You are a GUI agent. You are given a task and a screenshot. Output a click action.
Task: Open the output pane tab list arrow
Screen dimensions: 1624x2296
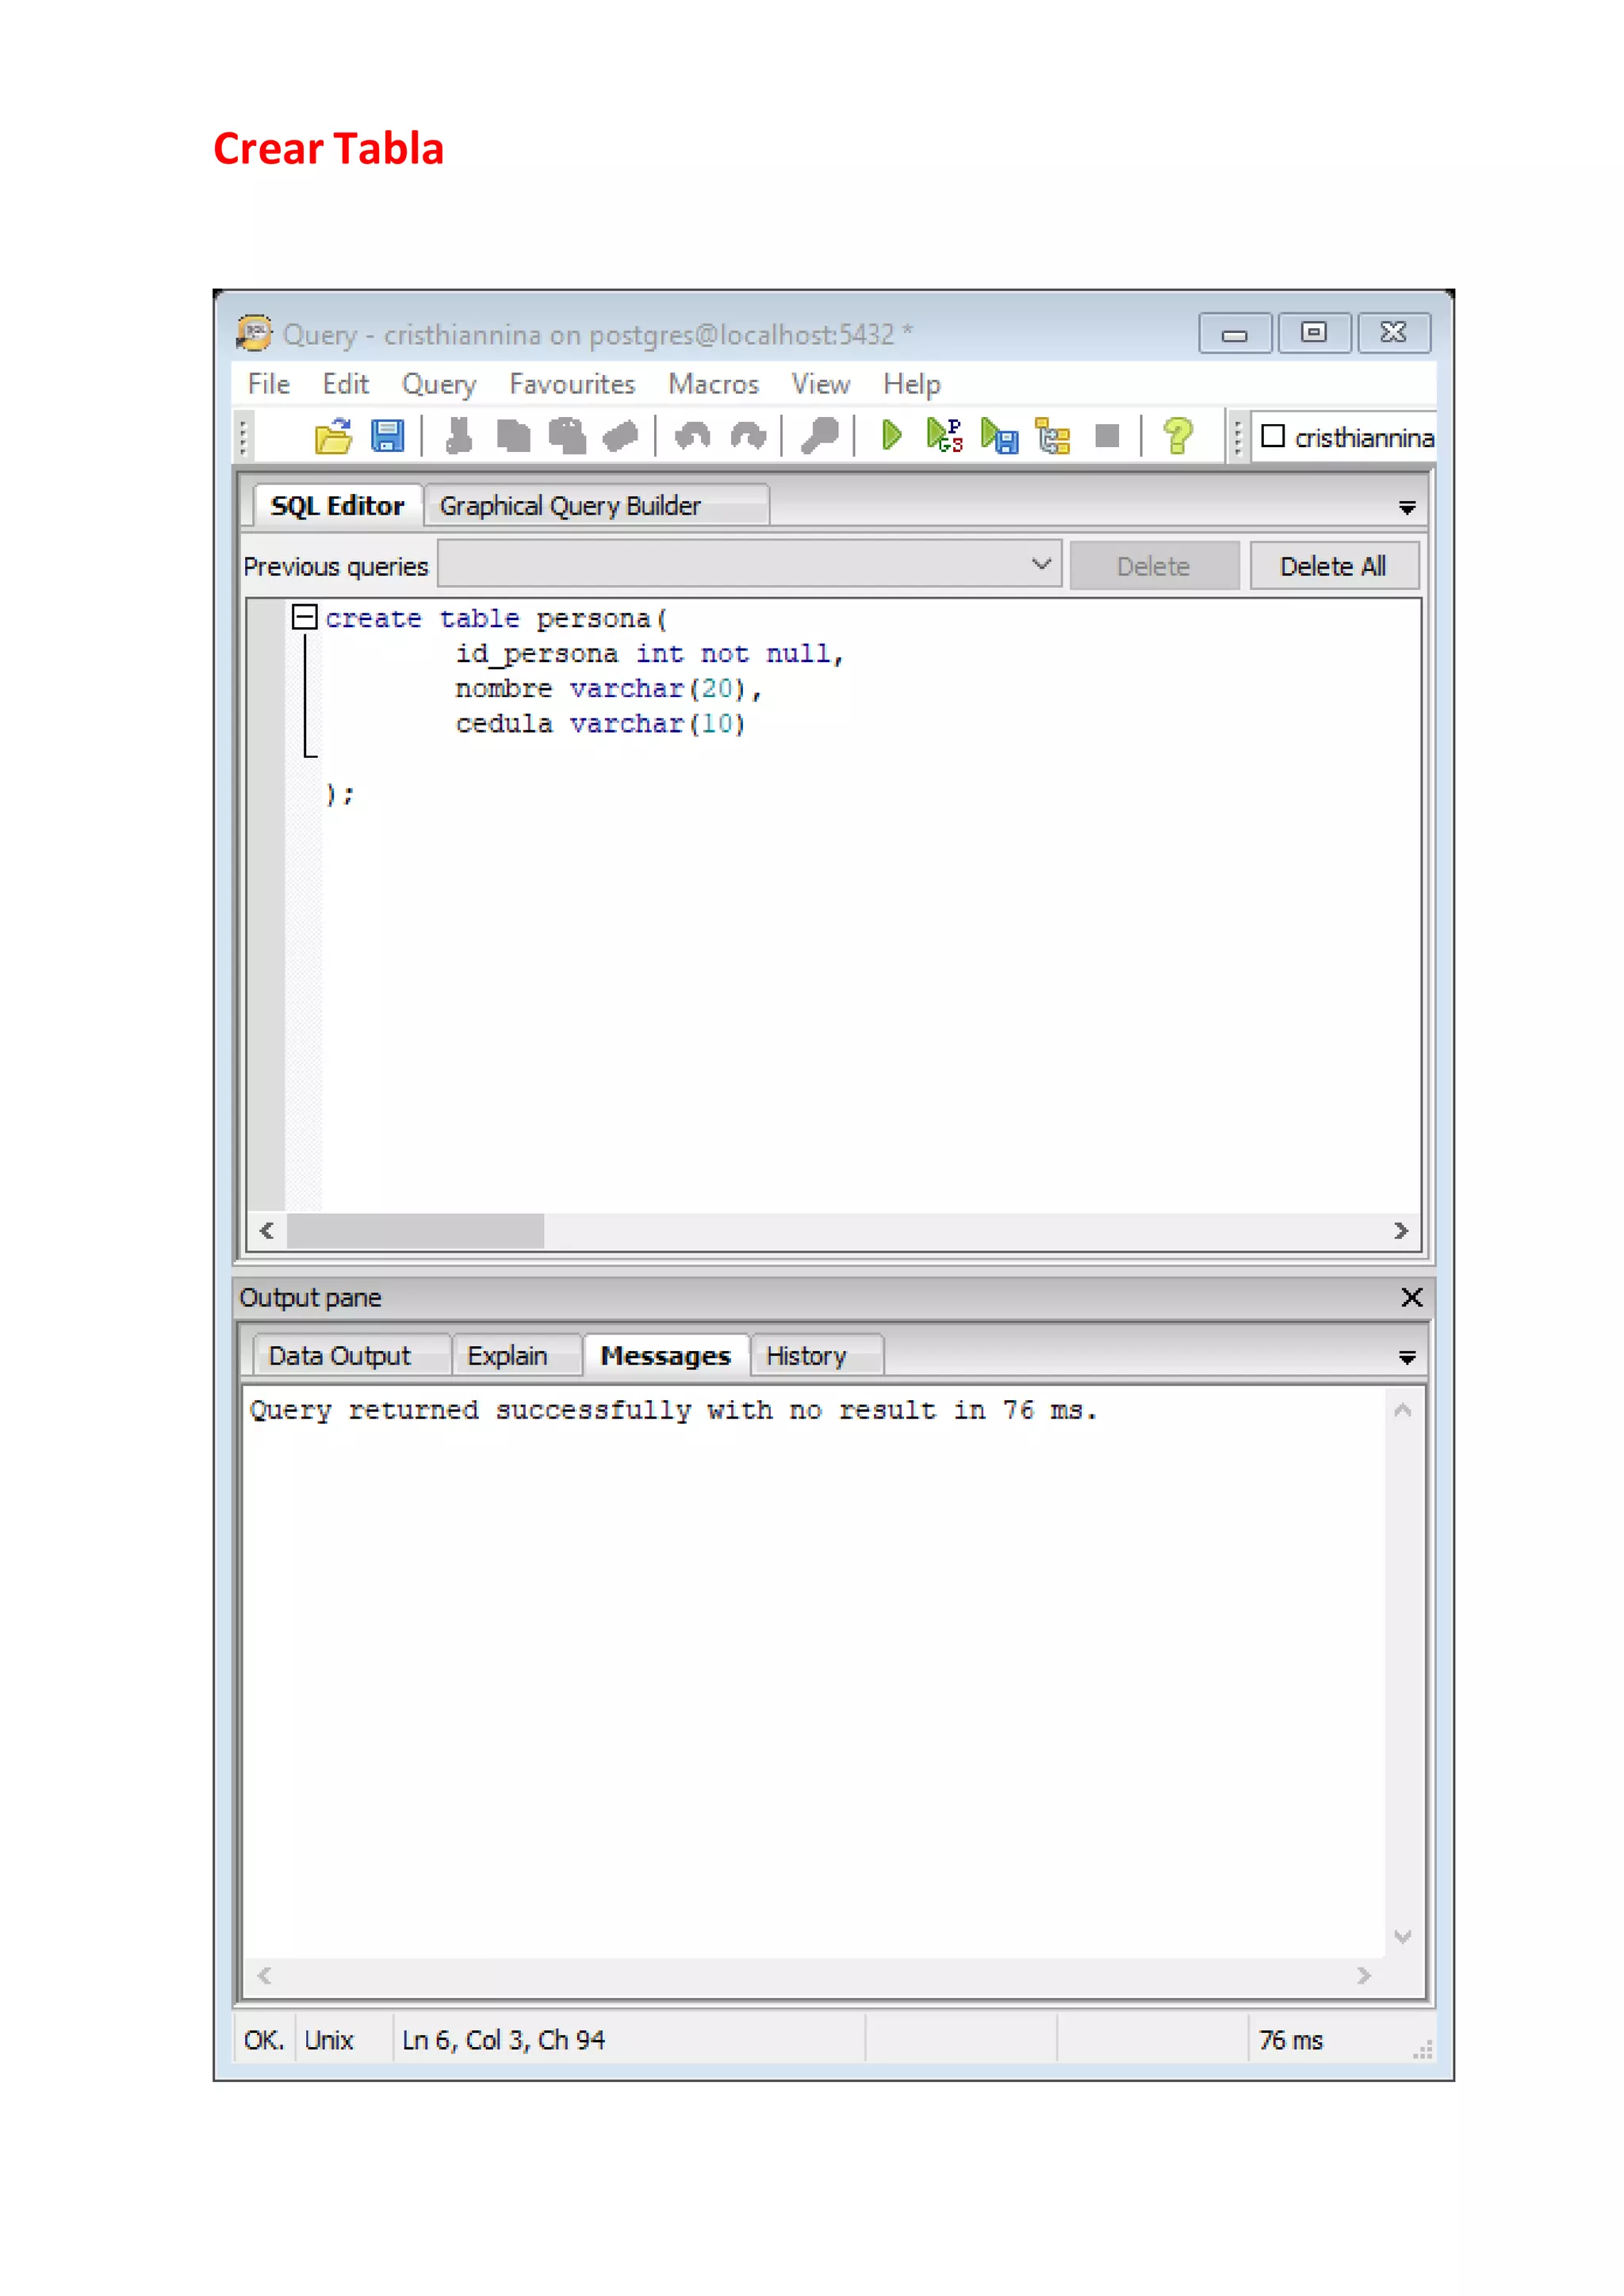click(1406, 1357)
